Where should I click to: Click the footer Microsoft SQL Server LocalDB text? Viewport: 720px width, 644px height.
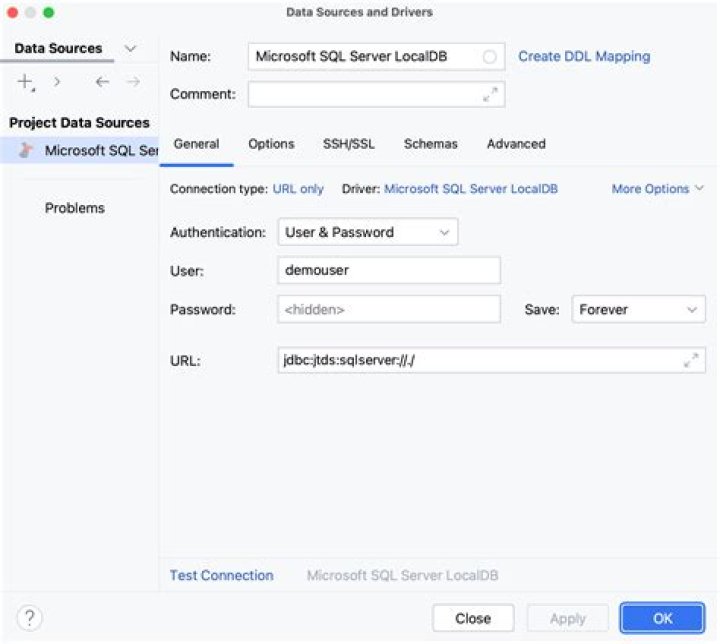[402, 575]
